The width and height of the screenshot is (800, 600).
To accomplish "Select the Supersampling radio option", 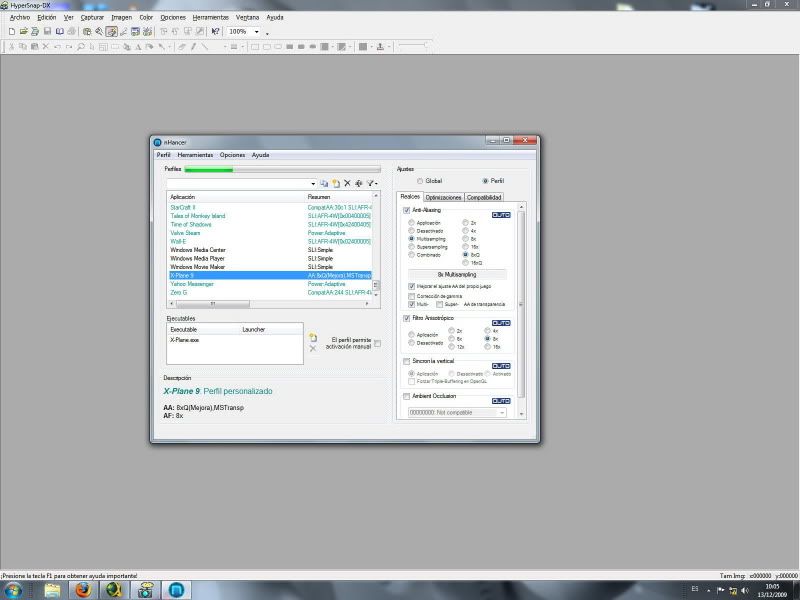I will click(411, 247).
